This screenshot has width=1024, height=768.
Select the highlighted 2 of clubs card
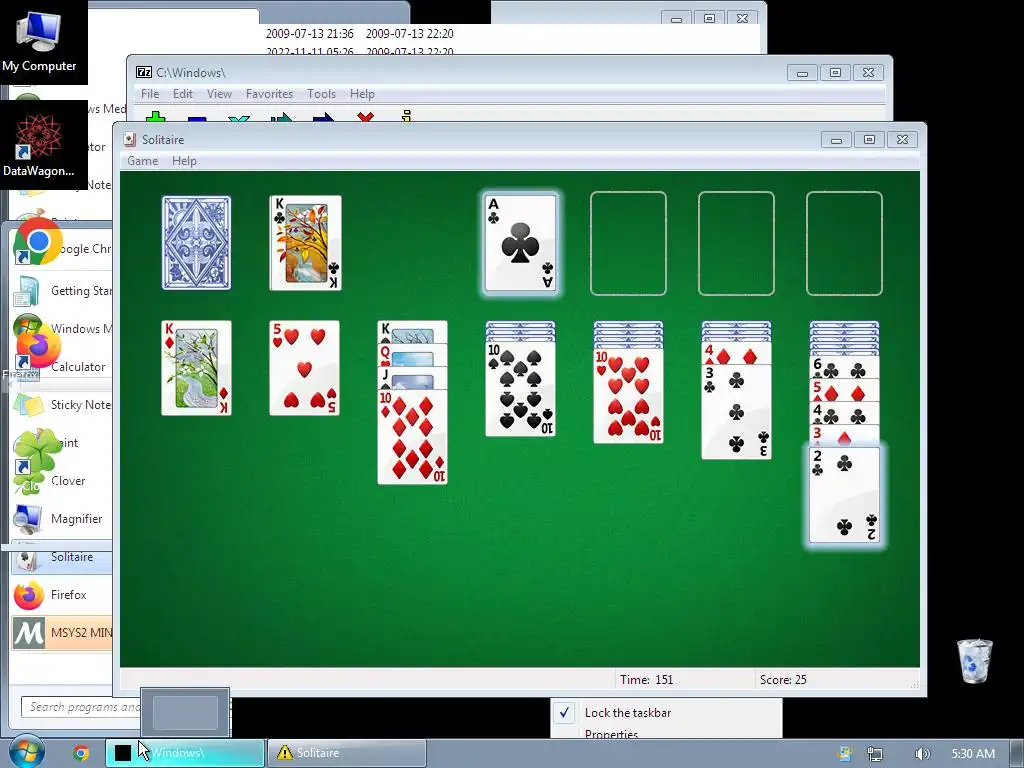point(844,495)
